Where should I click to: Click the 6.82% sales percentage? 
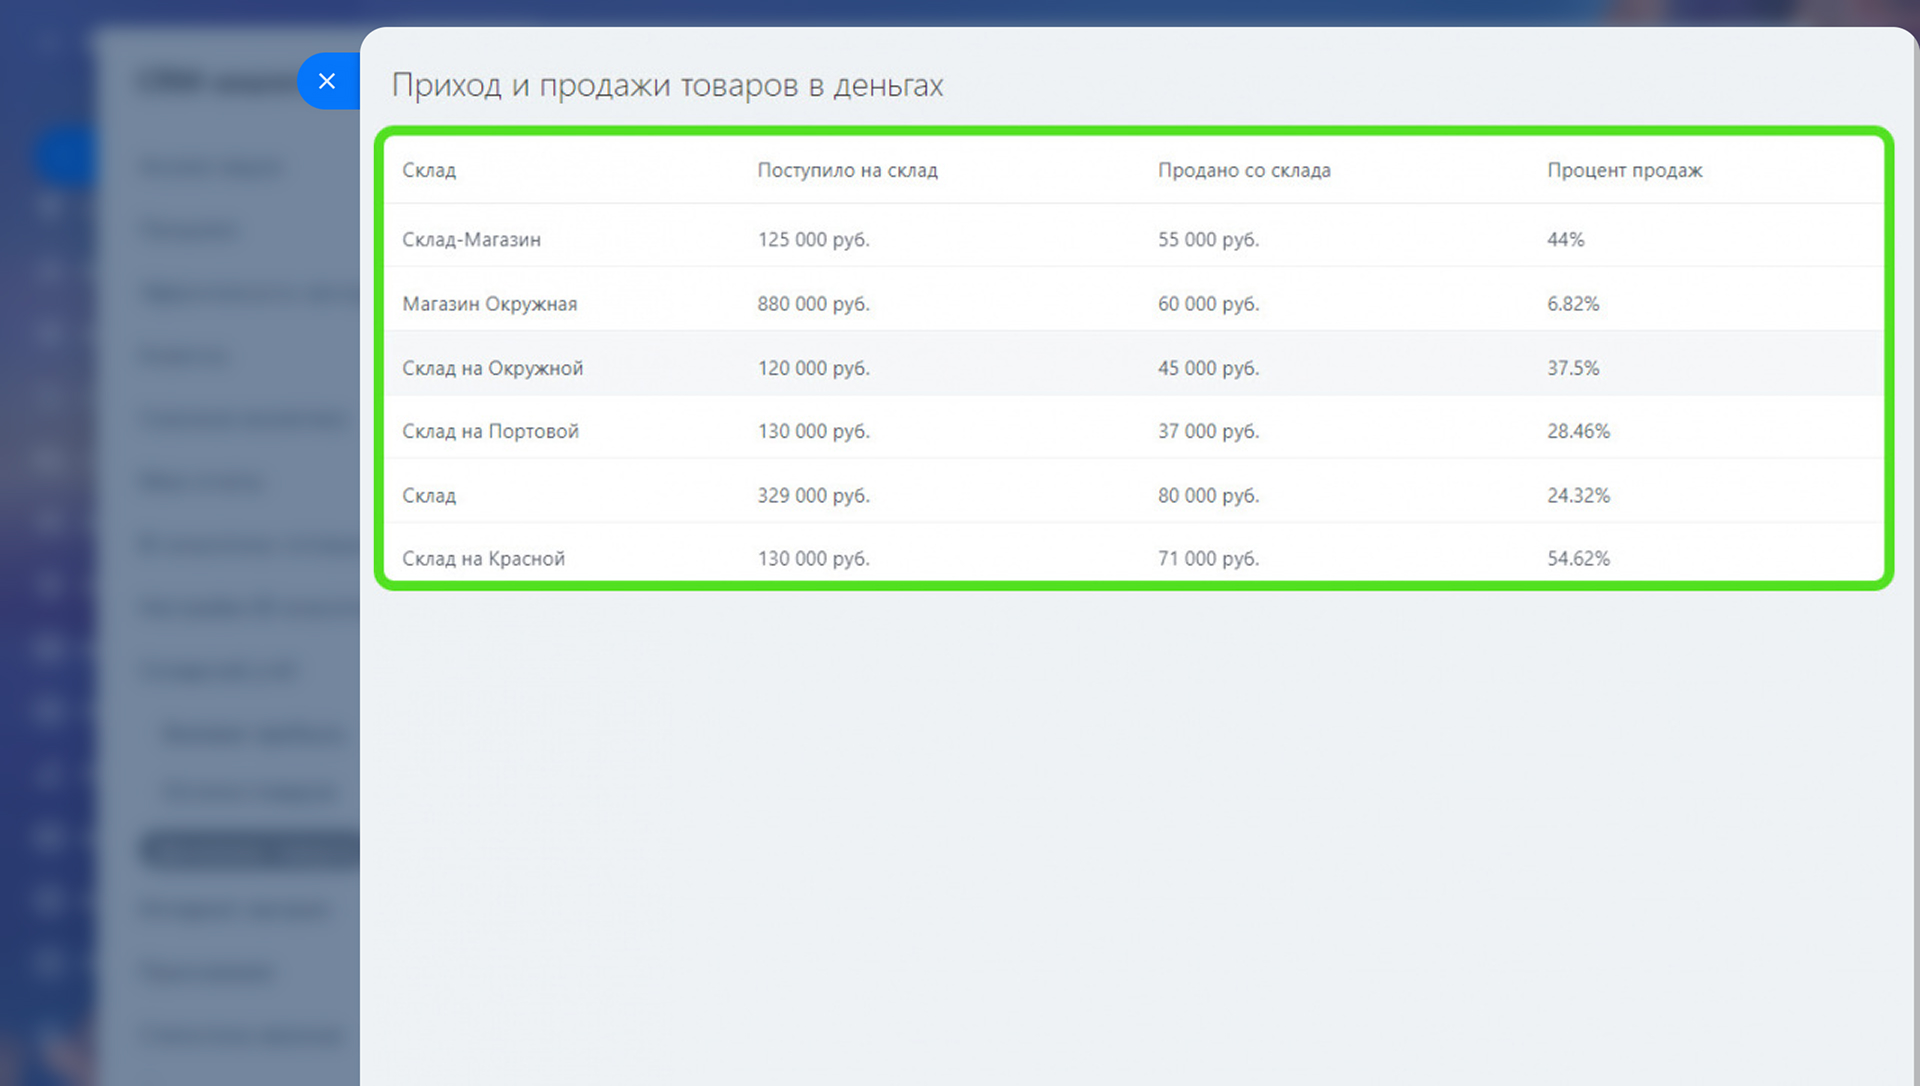[x=1573, y=303]
